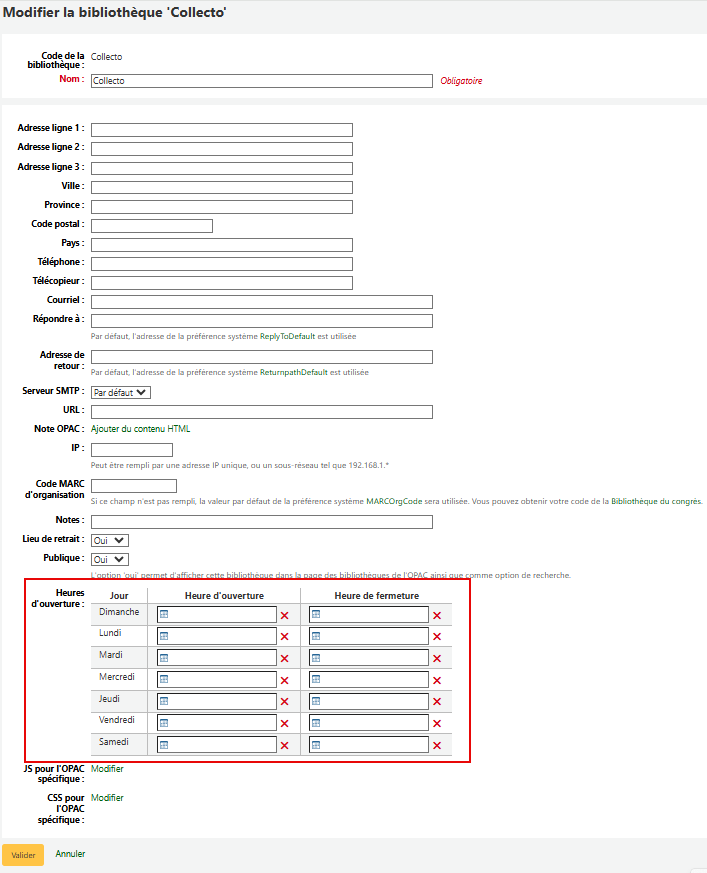Viewport: 707px width, 873px height.
Task: Focus the Code postal field
Action: click(x=152, y=225)
